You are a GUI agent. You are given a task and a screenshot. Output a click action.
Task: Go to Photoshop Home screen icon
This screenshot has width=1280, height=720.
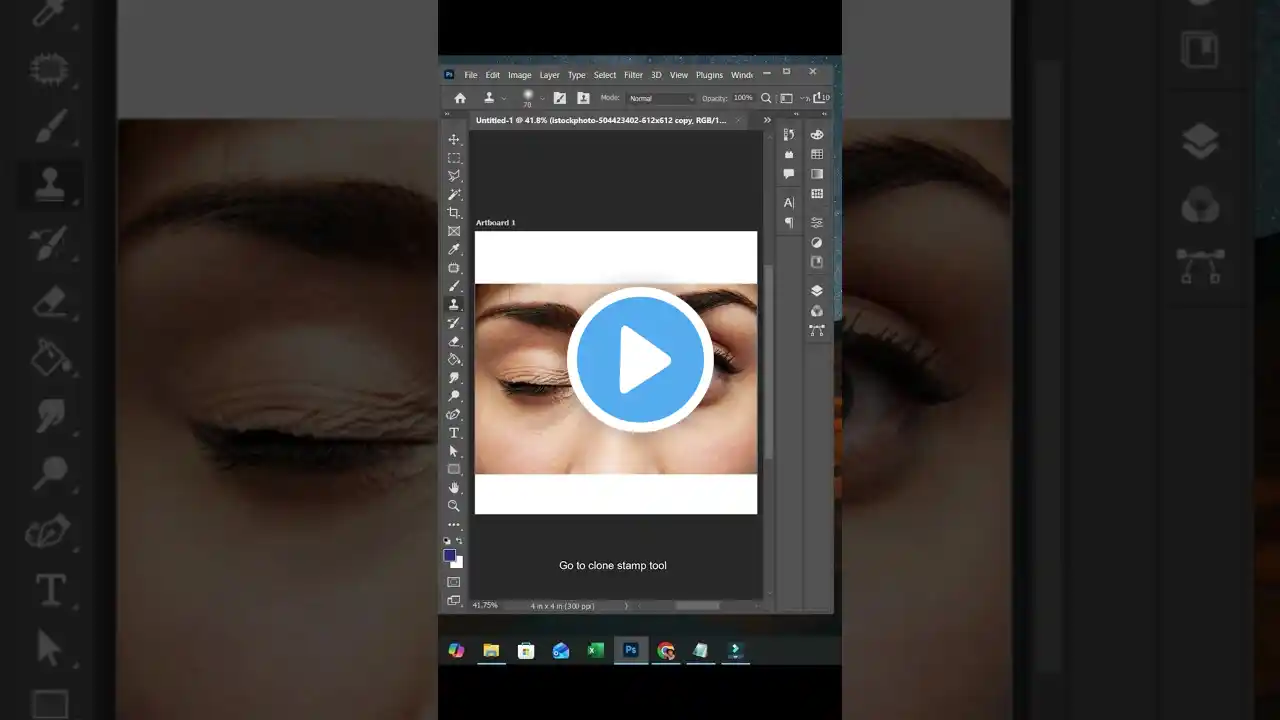(460, 98)
